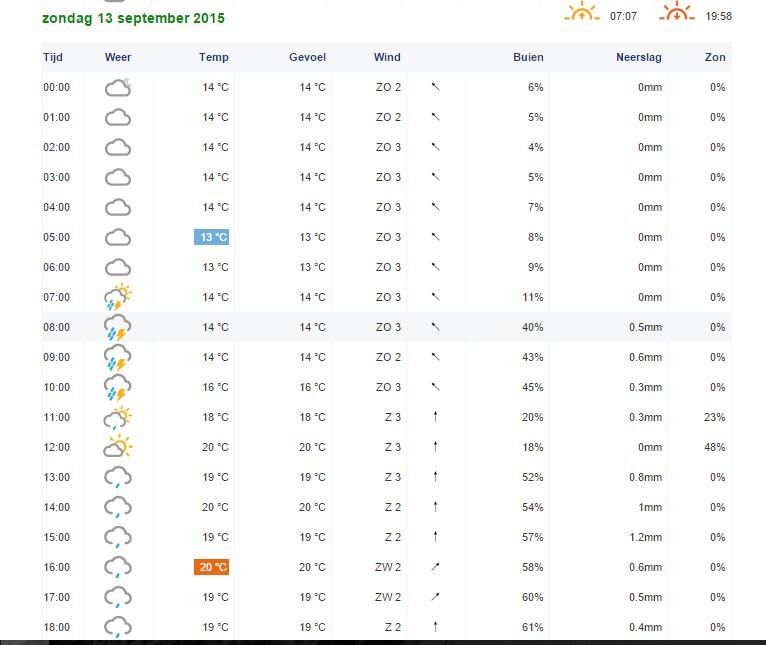Click the Buien column header
This screenshot has height=645, width=766.
528,57
